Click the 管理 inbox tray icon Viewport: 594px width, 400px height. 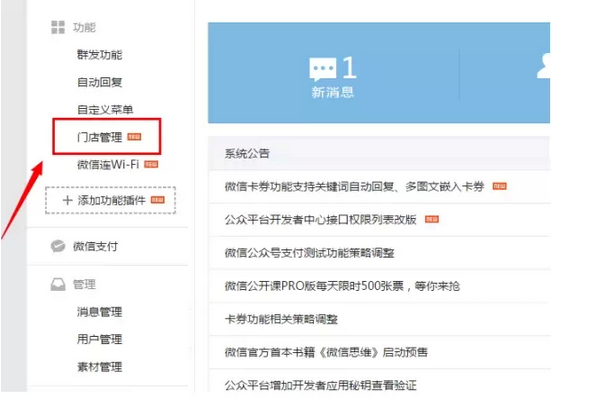58,284
